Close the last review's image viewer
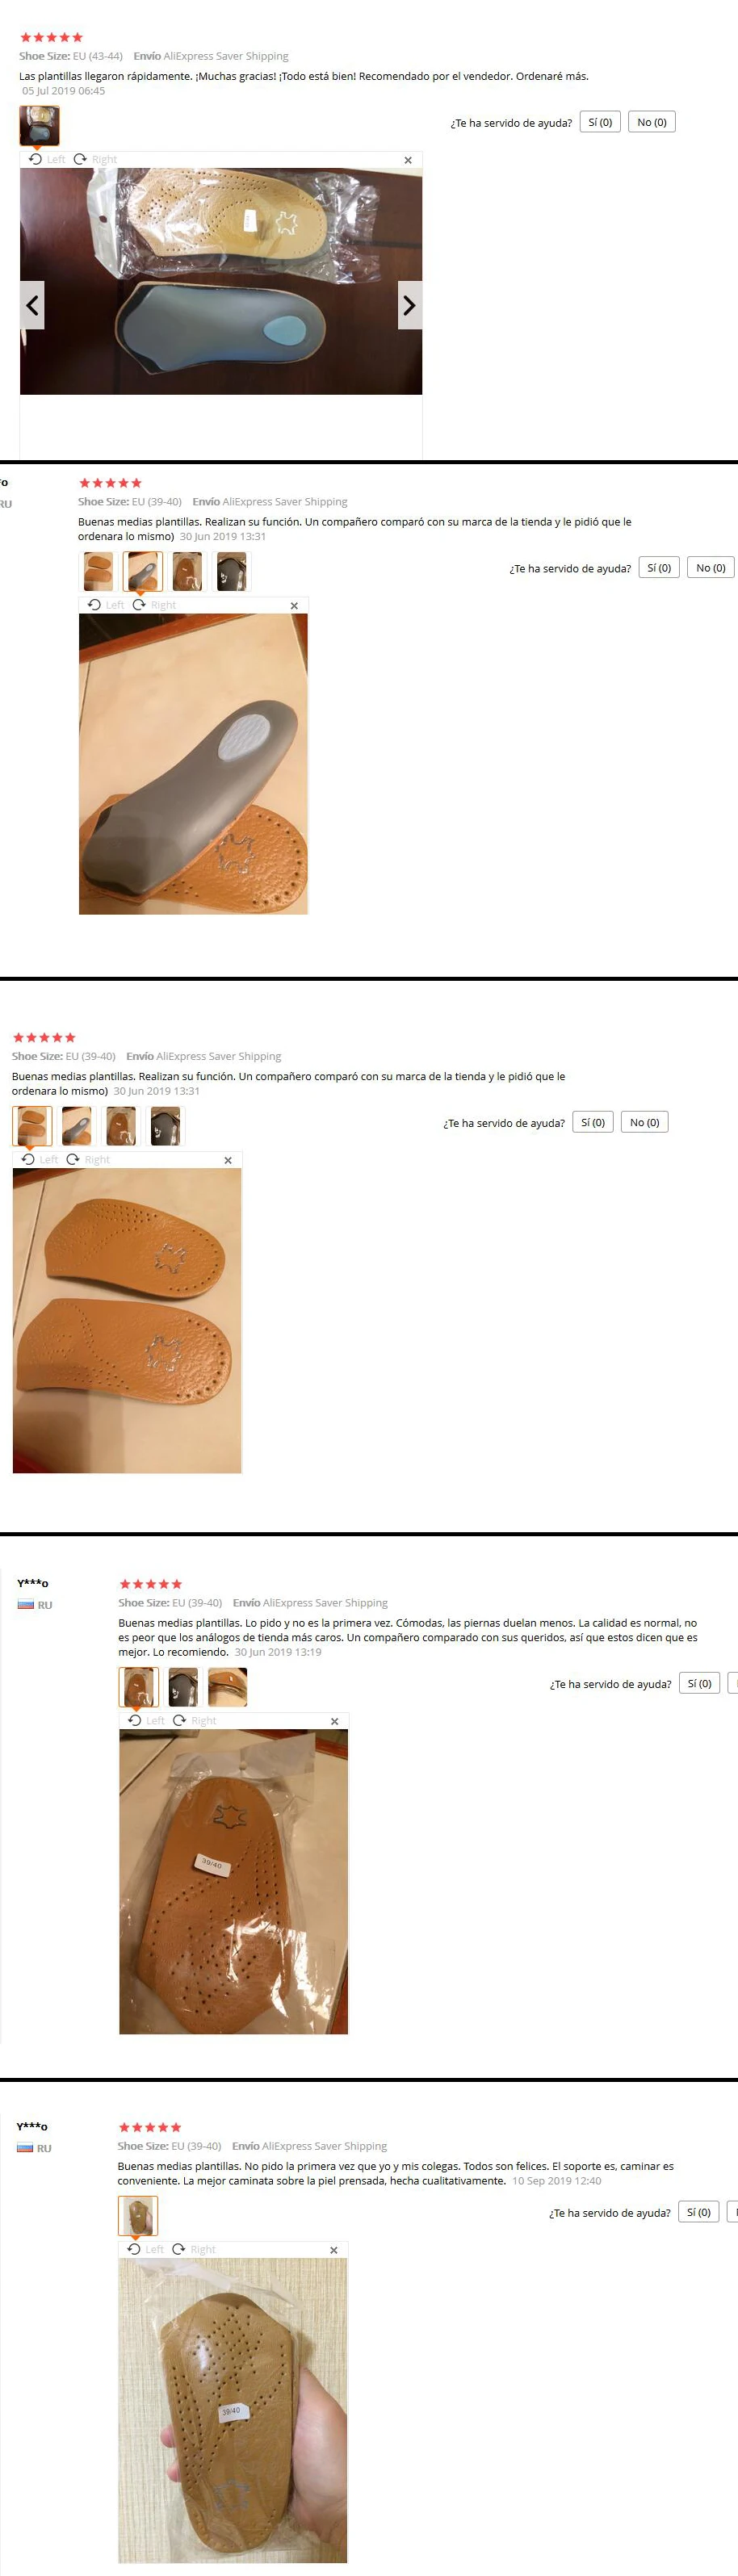Viewport: 738px width, 2576px height. (334, 2249)
